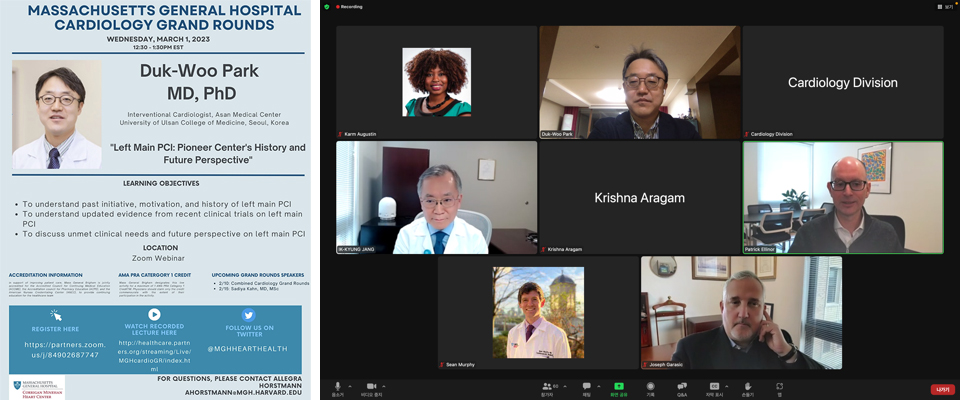This screenshot has height=400, width=960.
Task: Select Karm Augustin's video tile
Action: 437,82
